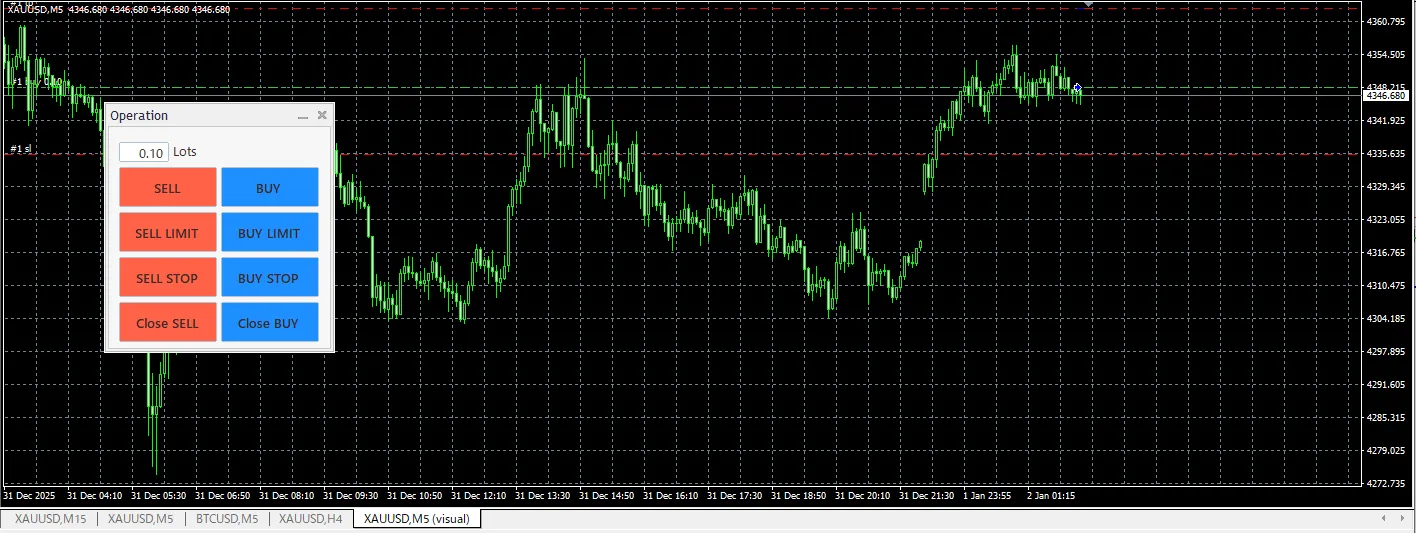
Task: Click the '31 Dec 13:30' time label
Action: pos(543,495)
